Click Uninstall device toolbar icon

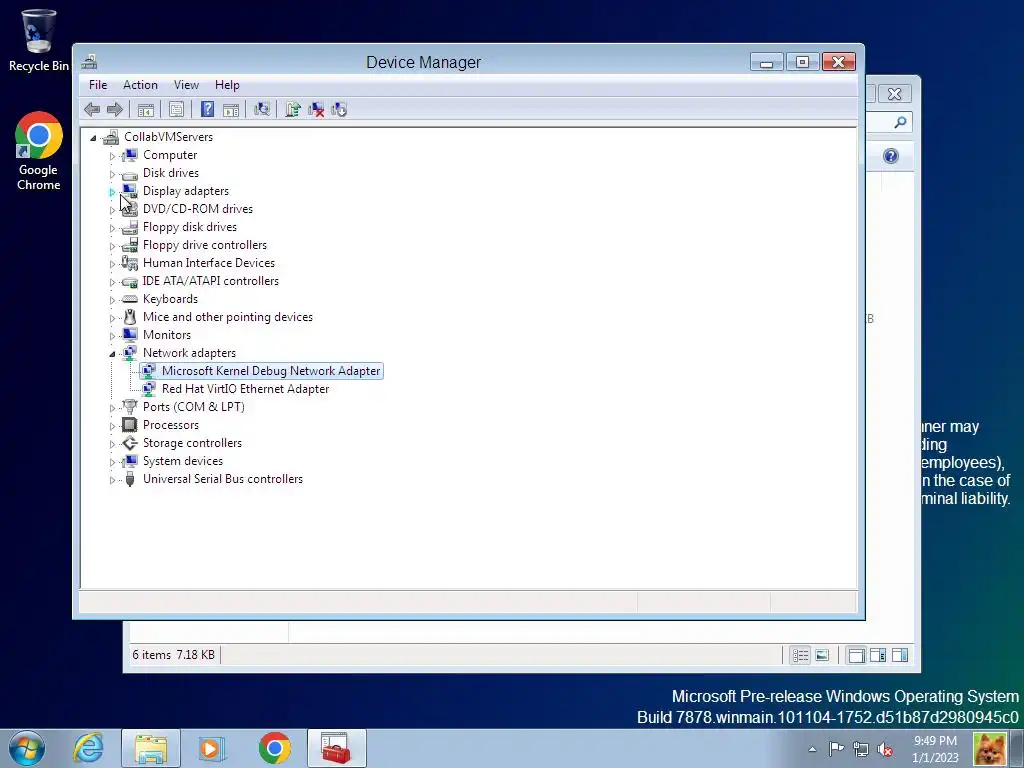tap(316, 110)
